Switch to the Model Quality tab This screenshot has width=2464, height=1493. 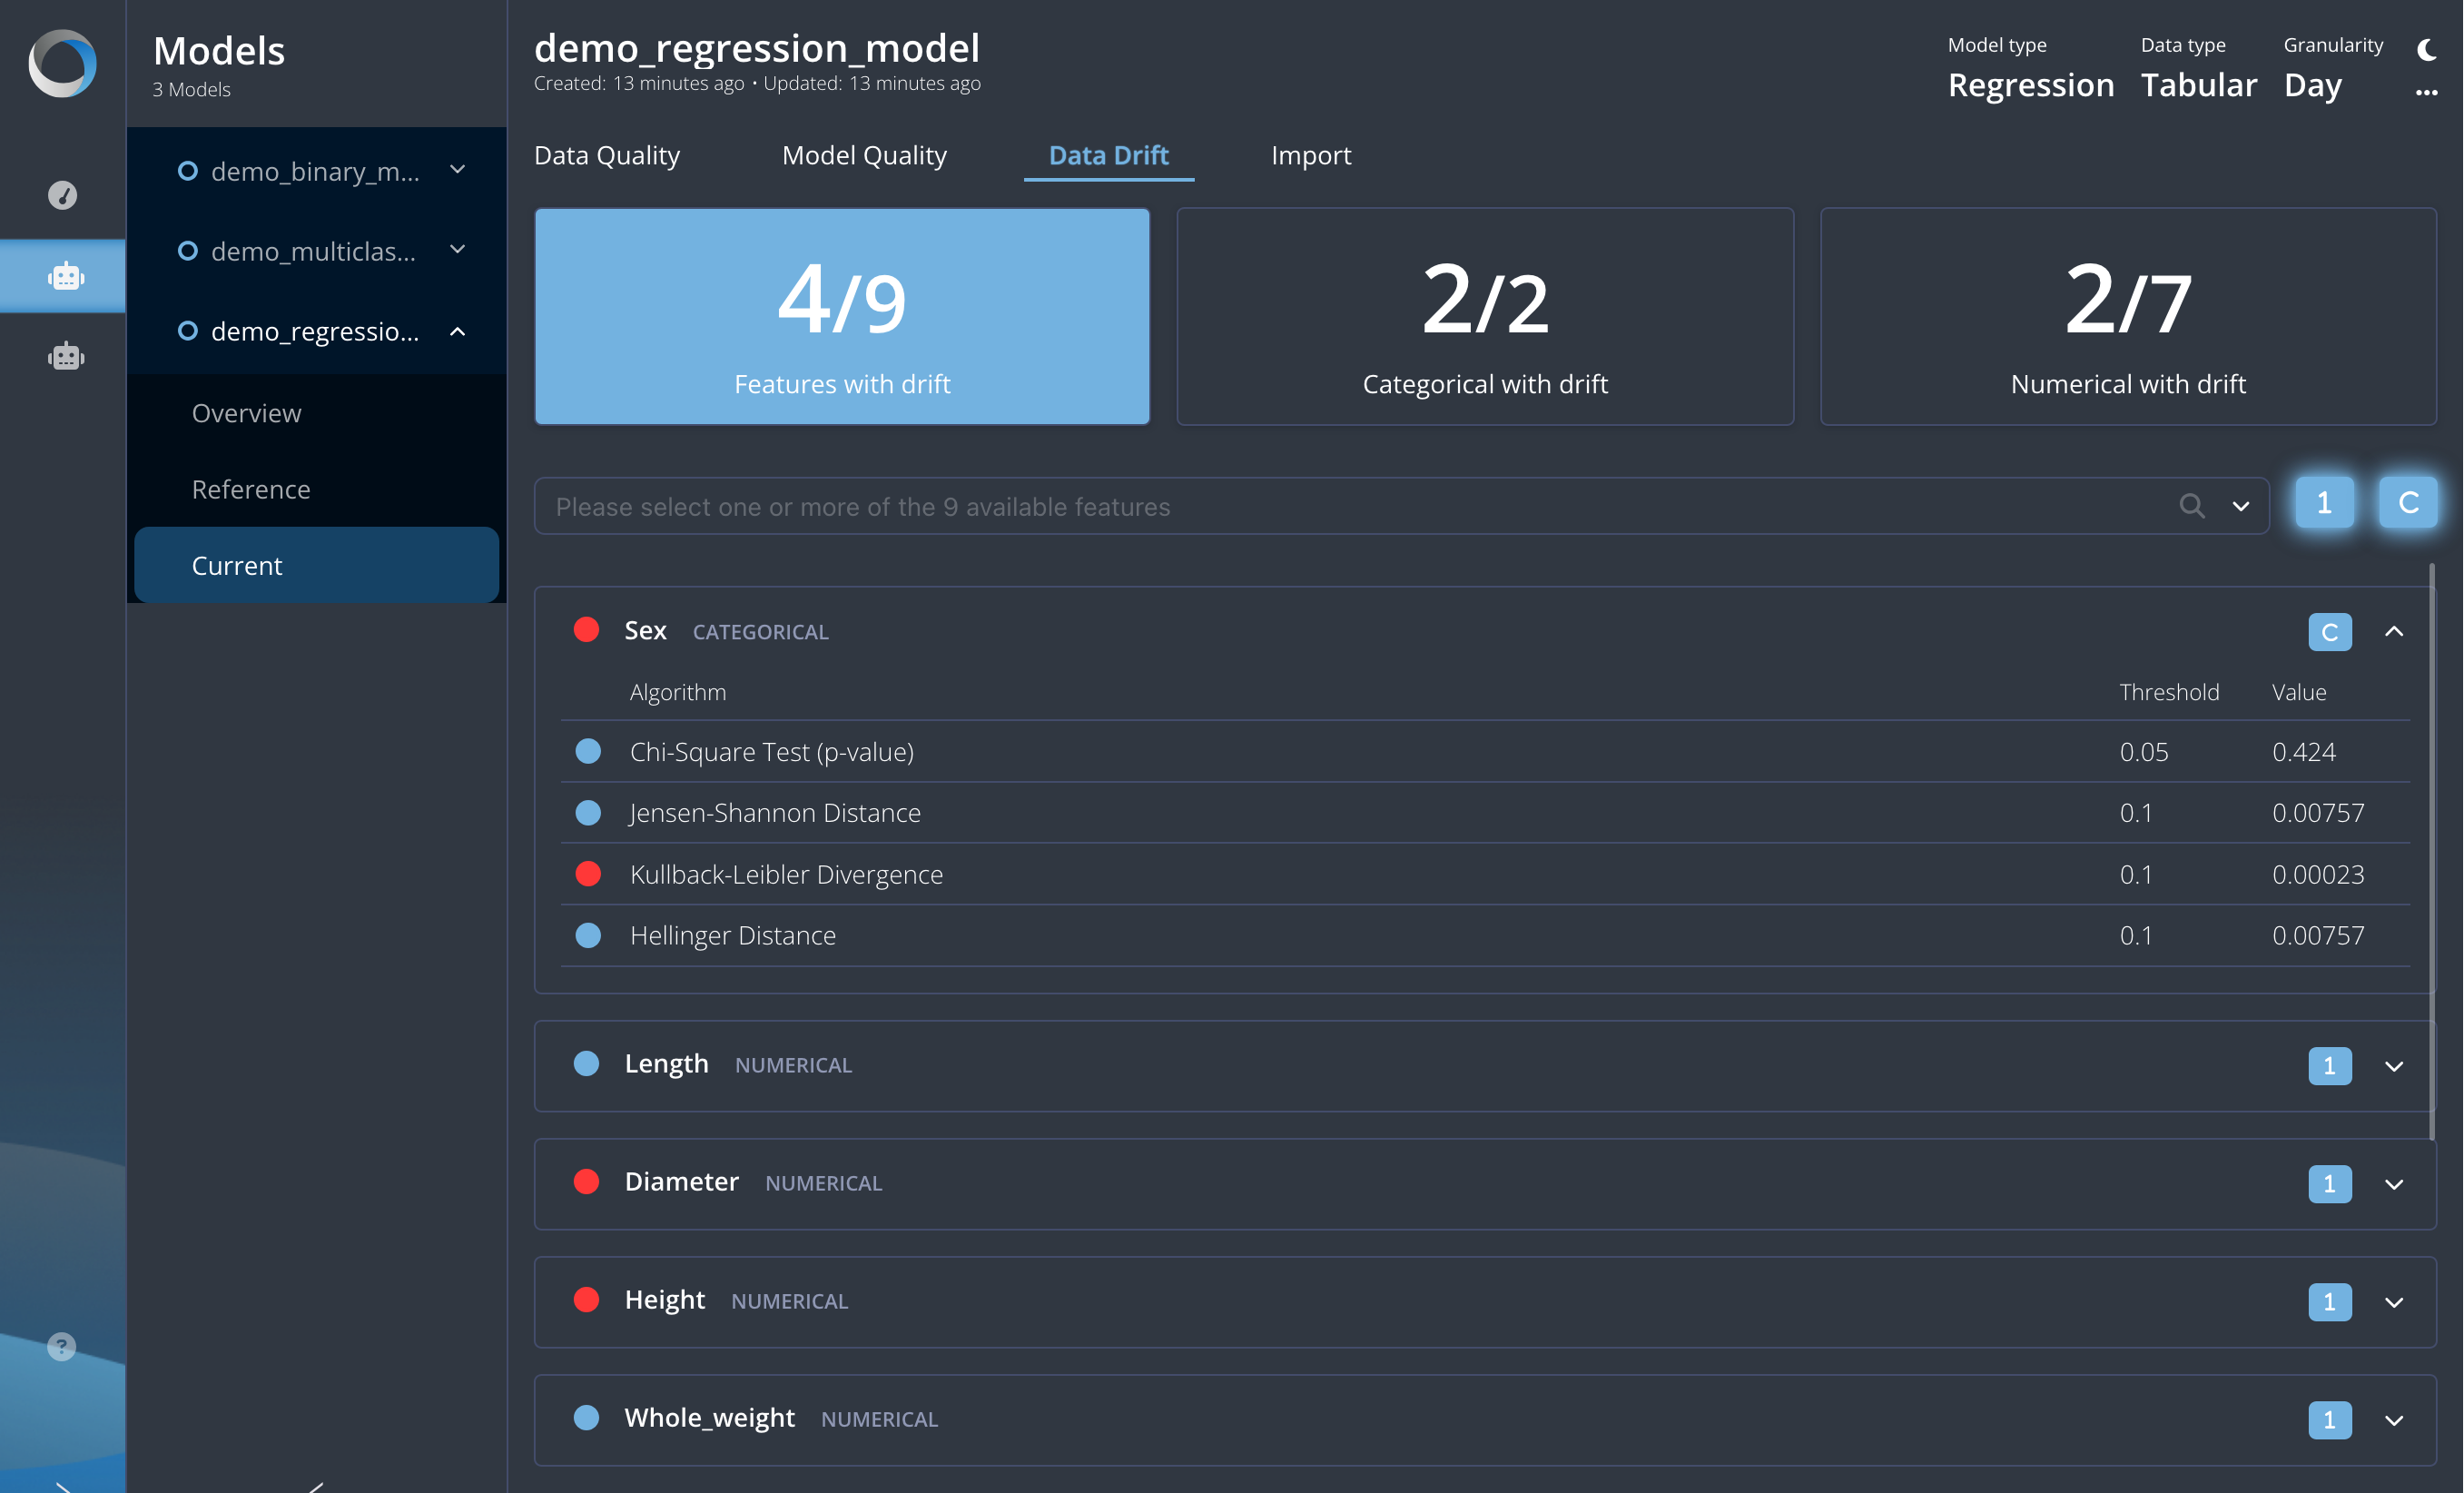[x=864, y=155]
